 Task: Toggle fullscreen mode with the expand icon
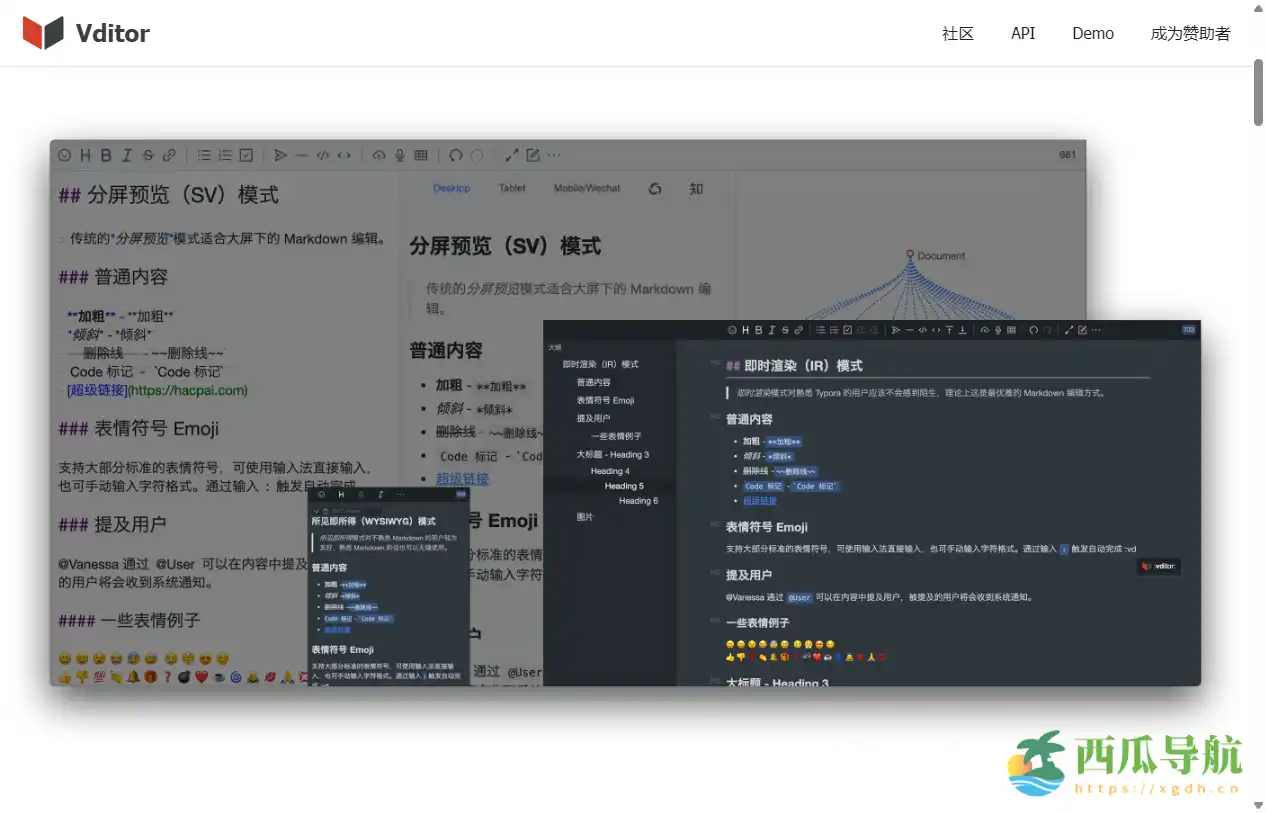(513, 155)
